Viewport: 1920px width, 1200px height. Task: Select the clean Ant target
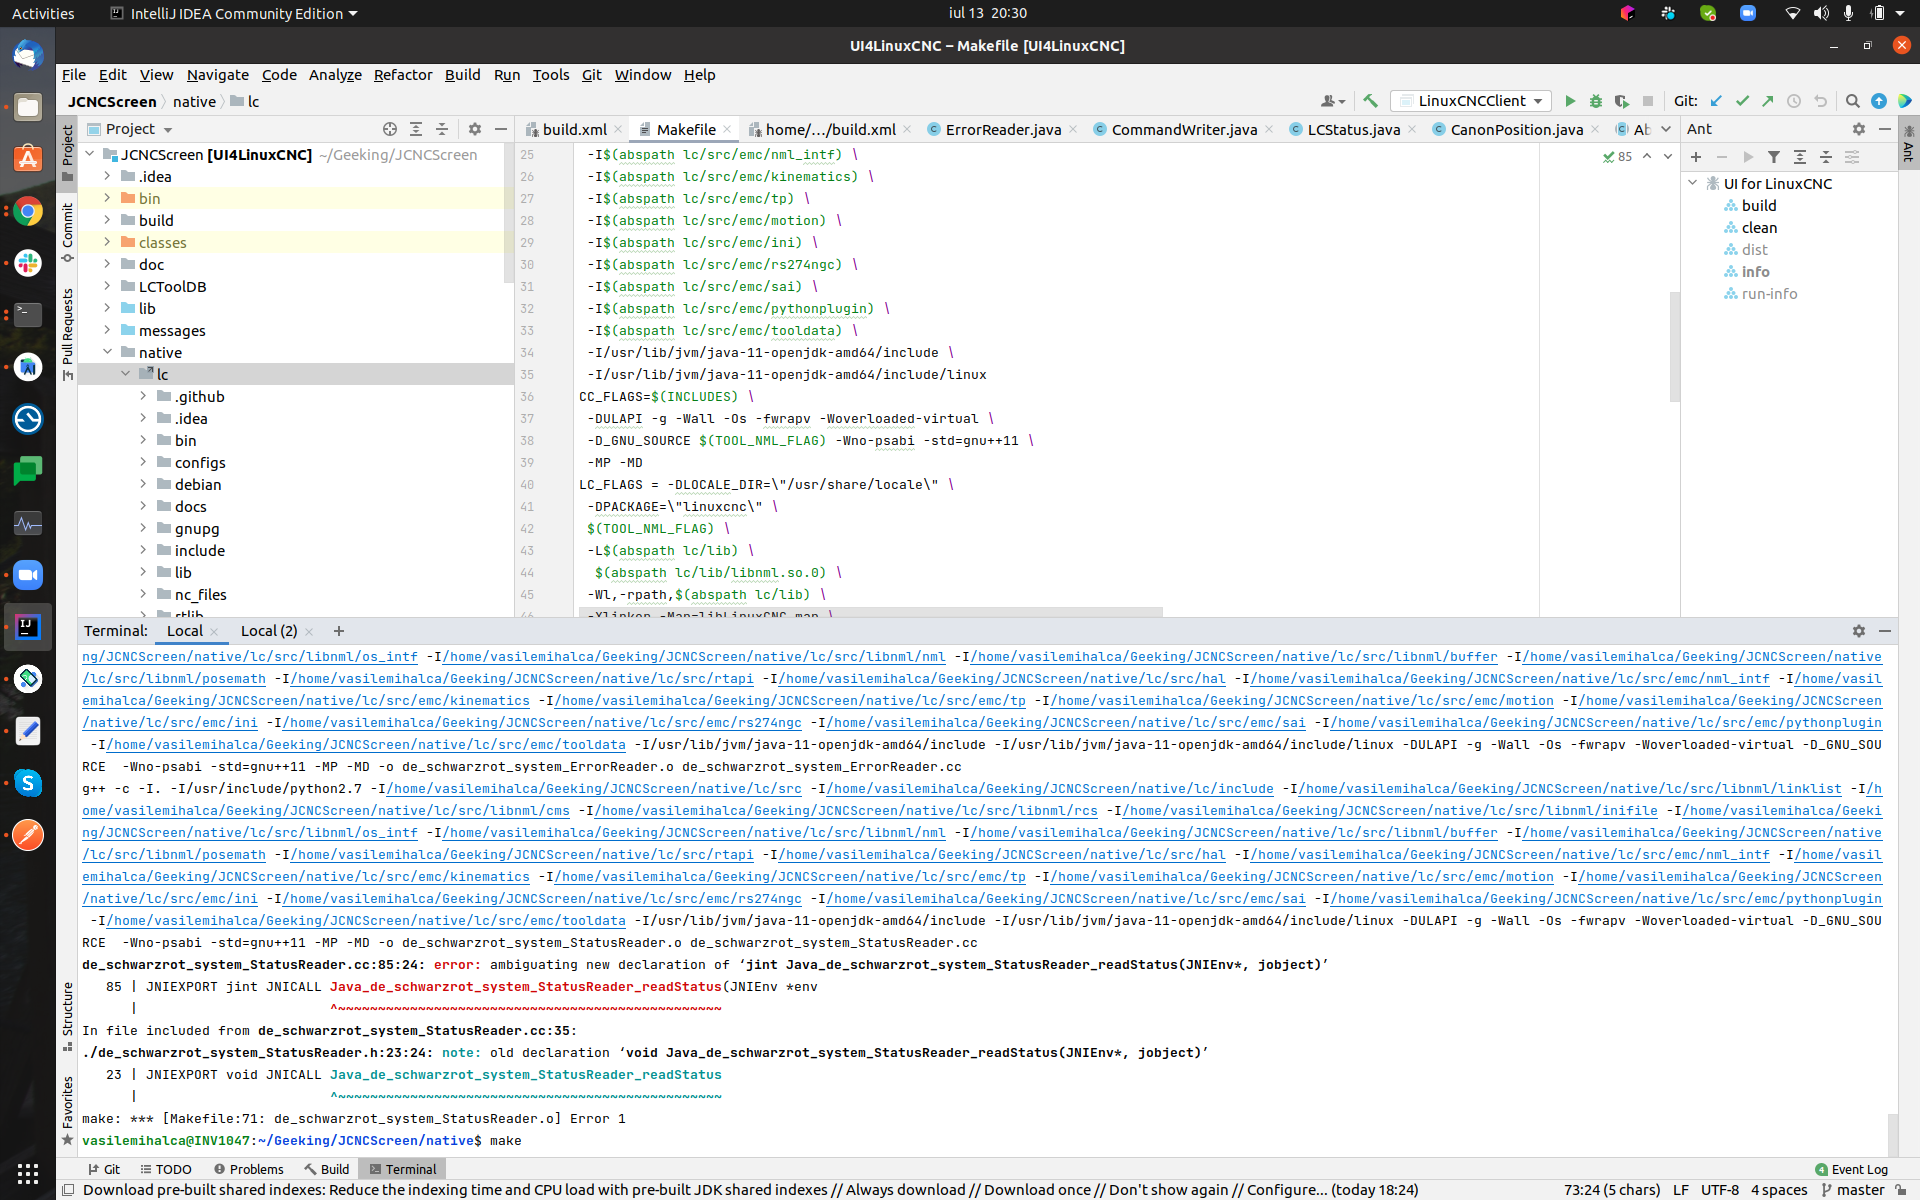tap(1759, 228)
